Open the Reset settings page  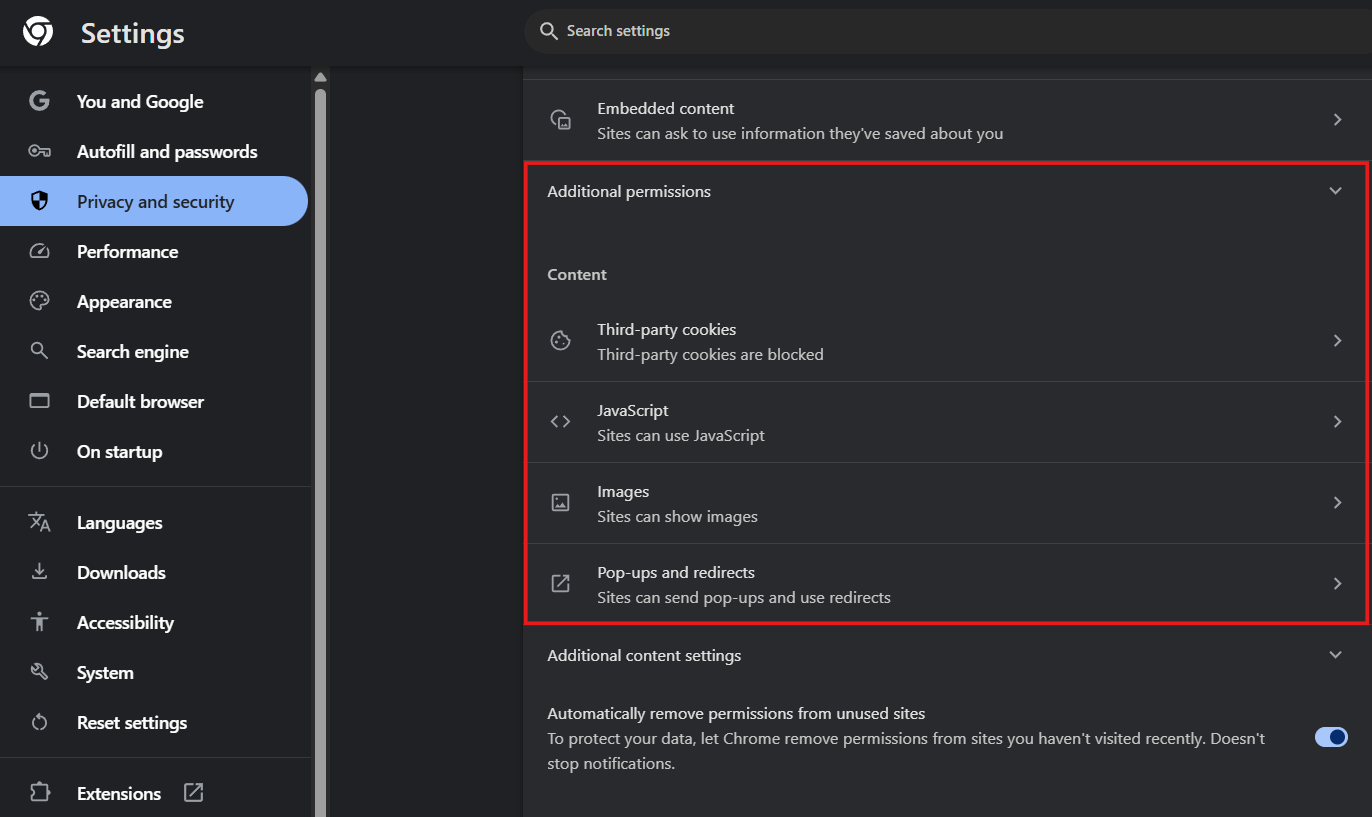click(131, 722)
